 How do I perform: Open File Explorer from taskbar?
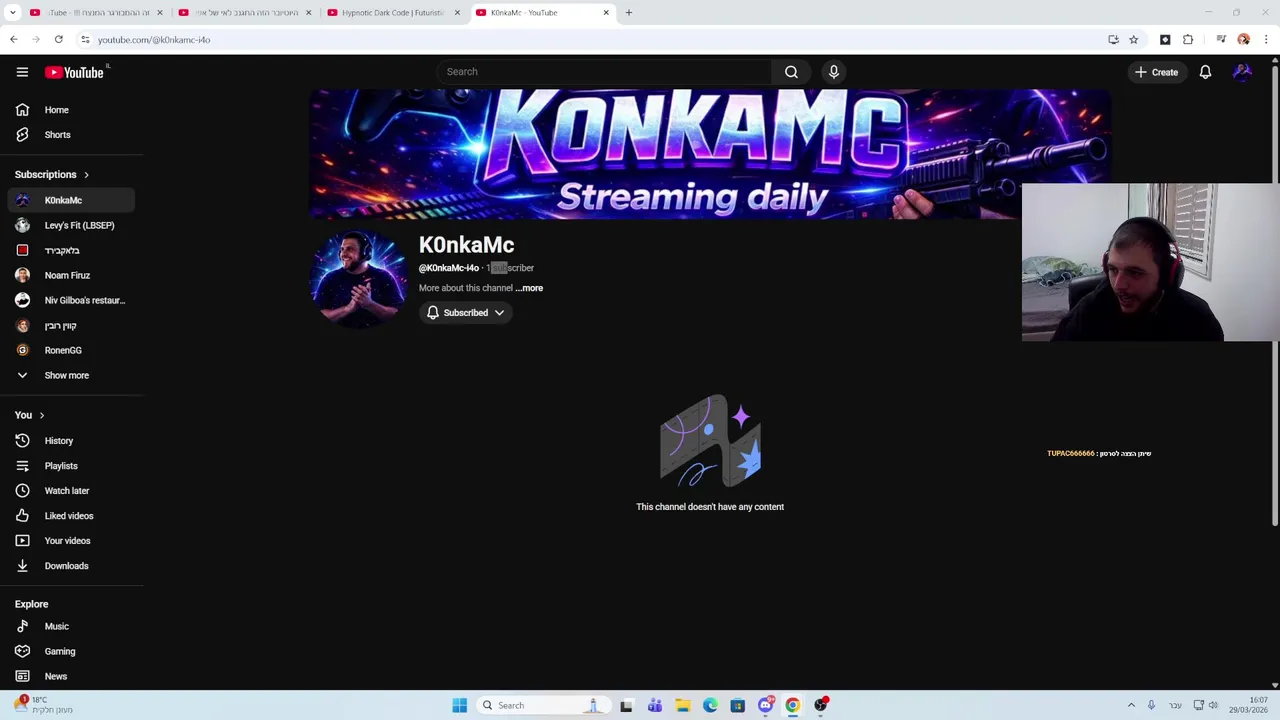[683, 705]
